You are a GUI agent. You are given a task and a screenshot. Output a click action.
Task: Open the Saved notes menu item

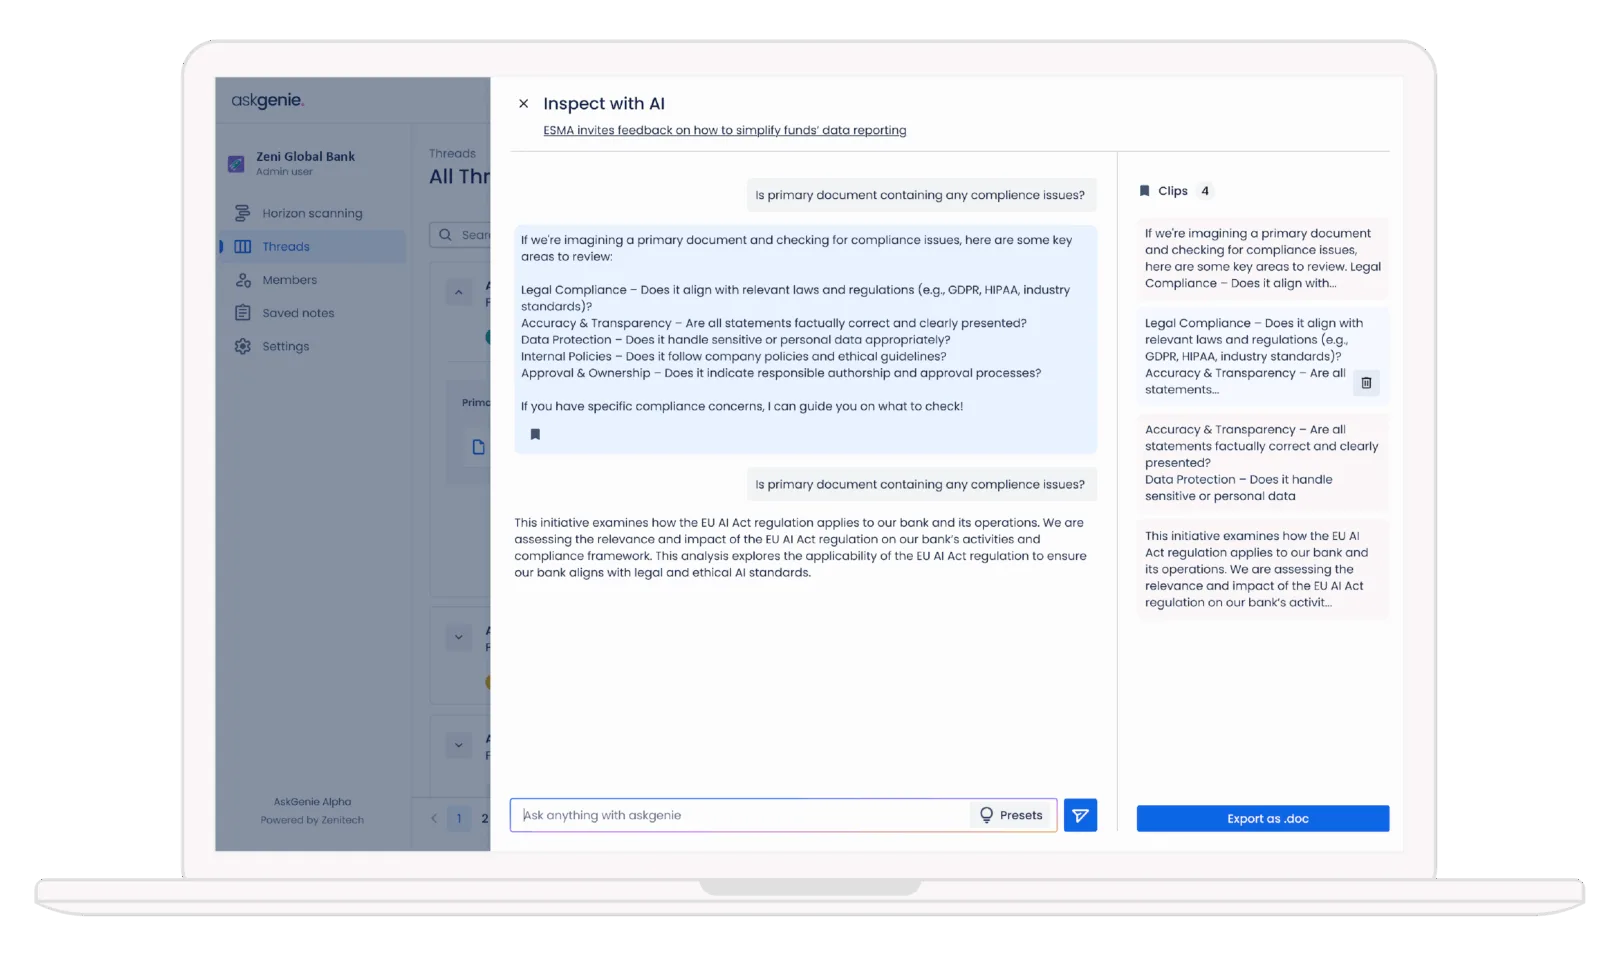tap(298, 313)
